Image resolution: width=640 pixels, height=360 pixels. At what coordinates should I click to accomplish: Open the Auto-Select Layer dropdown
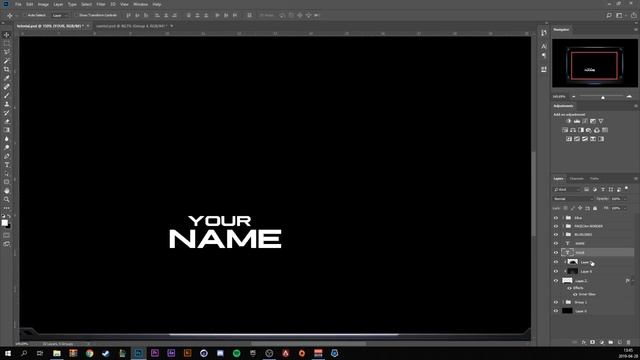pos(60,15)
